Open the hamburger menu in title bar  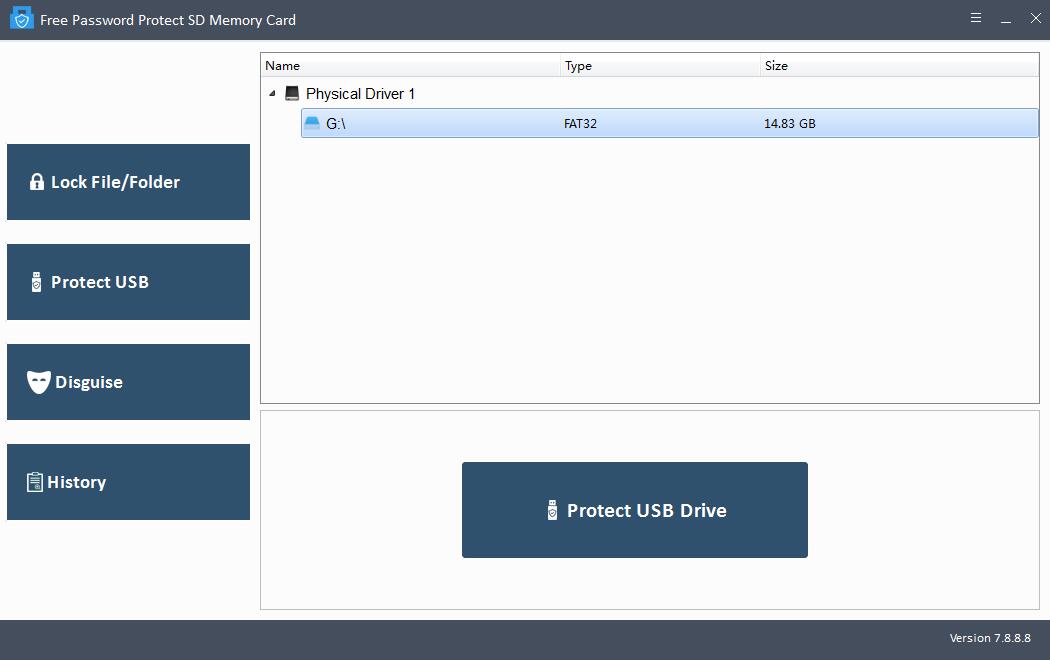pos(976,18)
